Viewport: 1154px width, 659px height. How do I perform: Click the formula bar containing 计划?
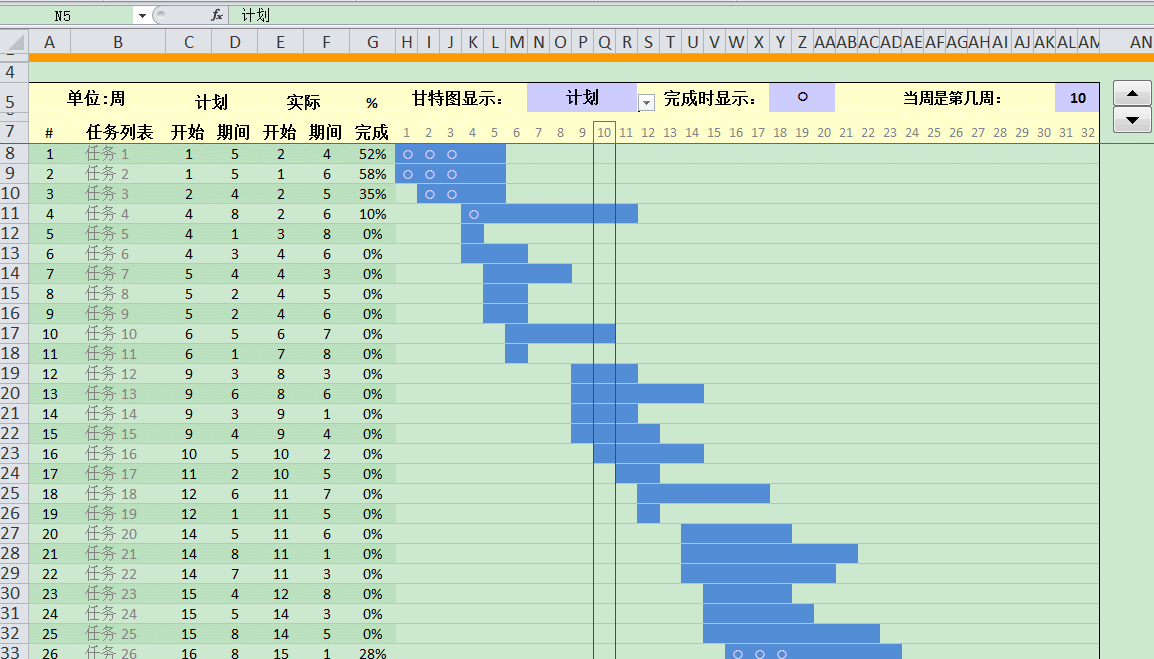tap(690, 15)
